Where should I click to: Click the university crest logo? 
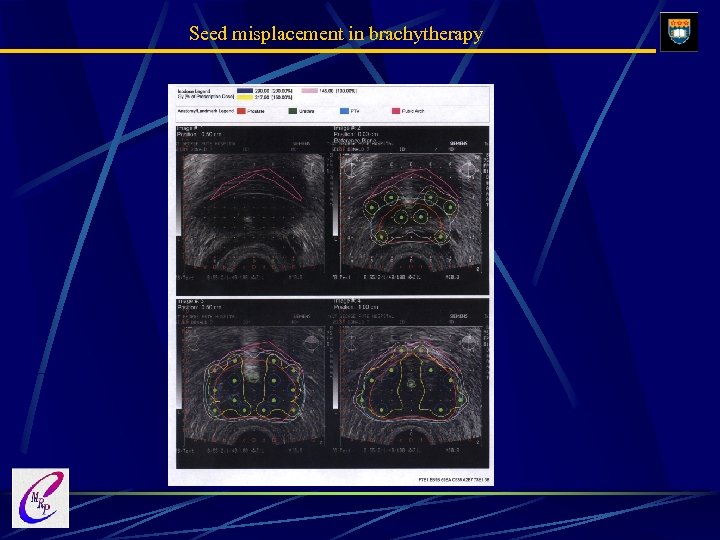coord(679,32)
